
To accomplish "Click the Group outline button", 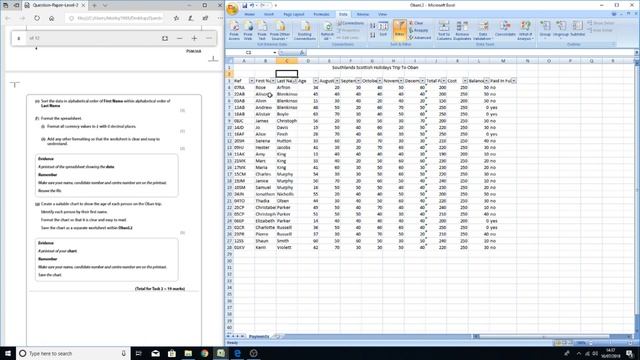I will 545,29.
